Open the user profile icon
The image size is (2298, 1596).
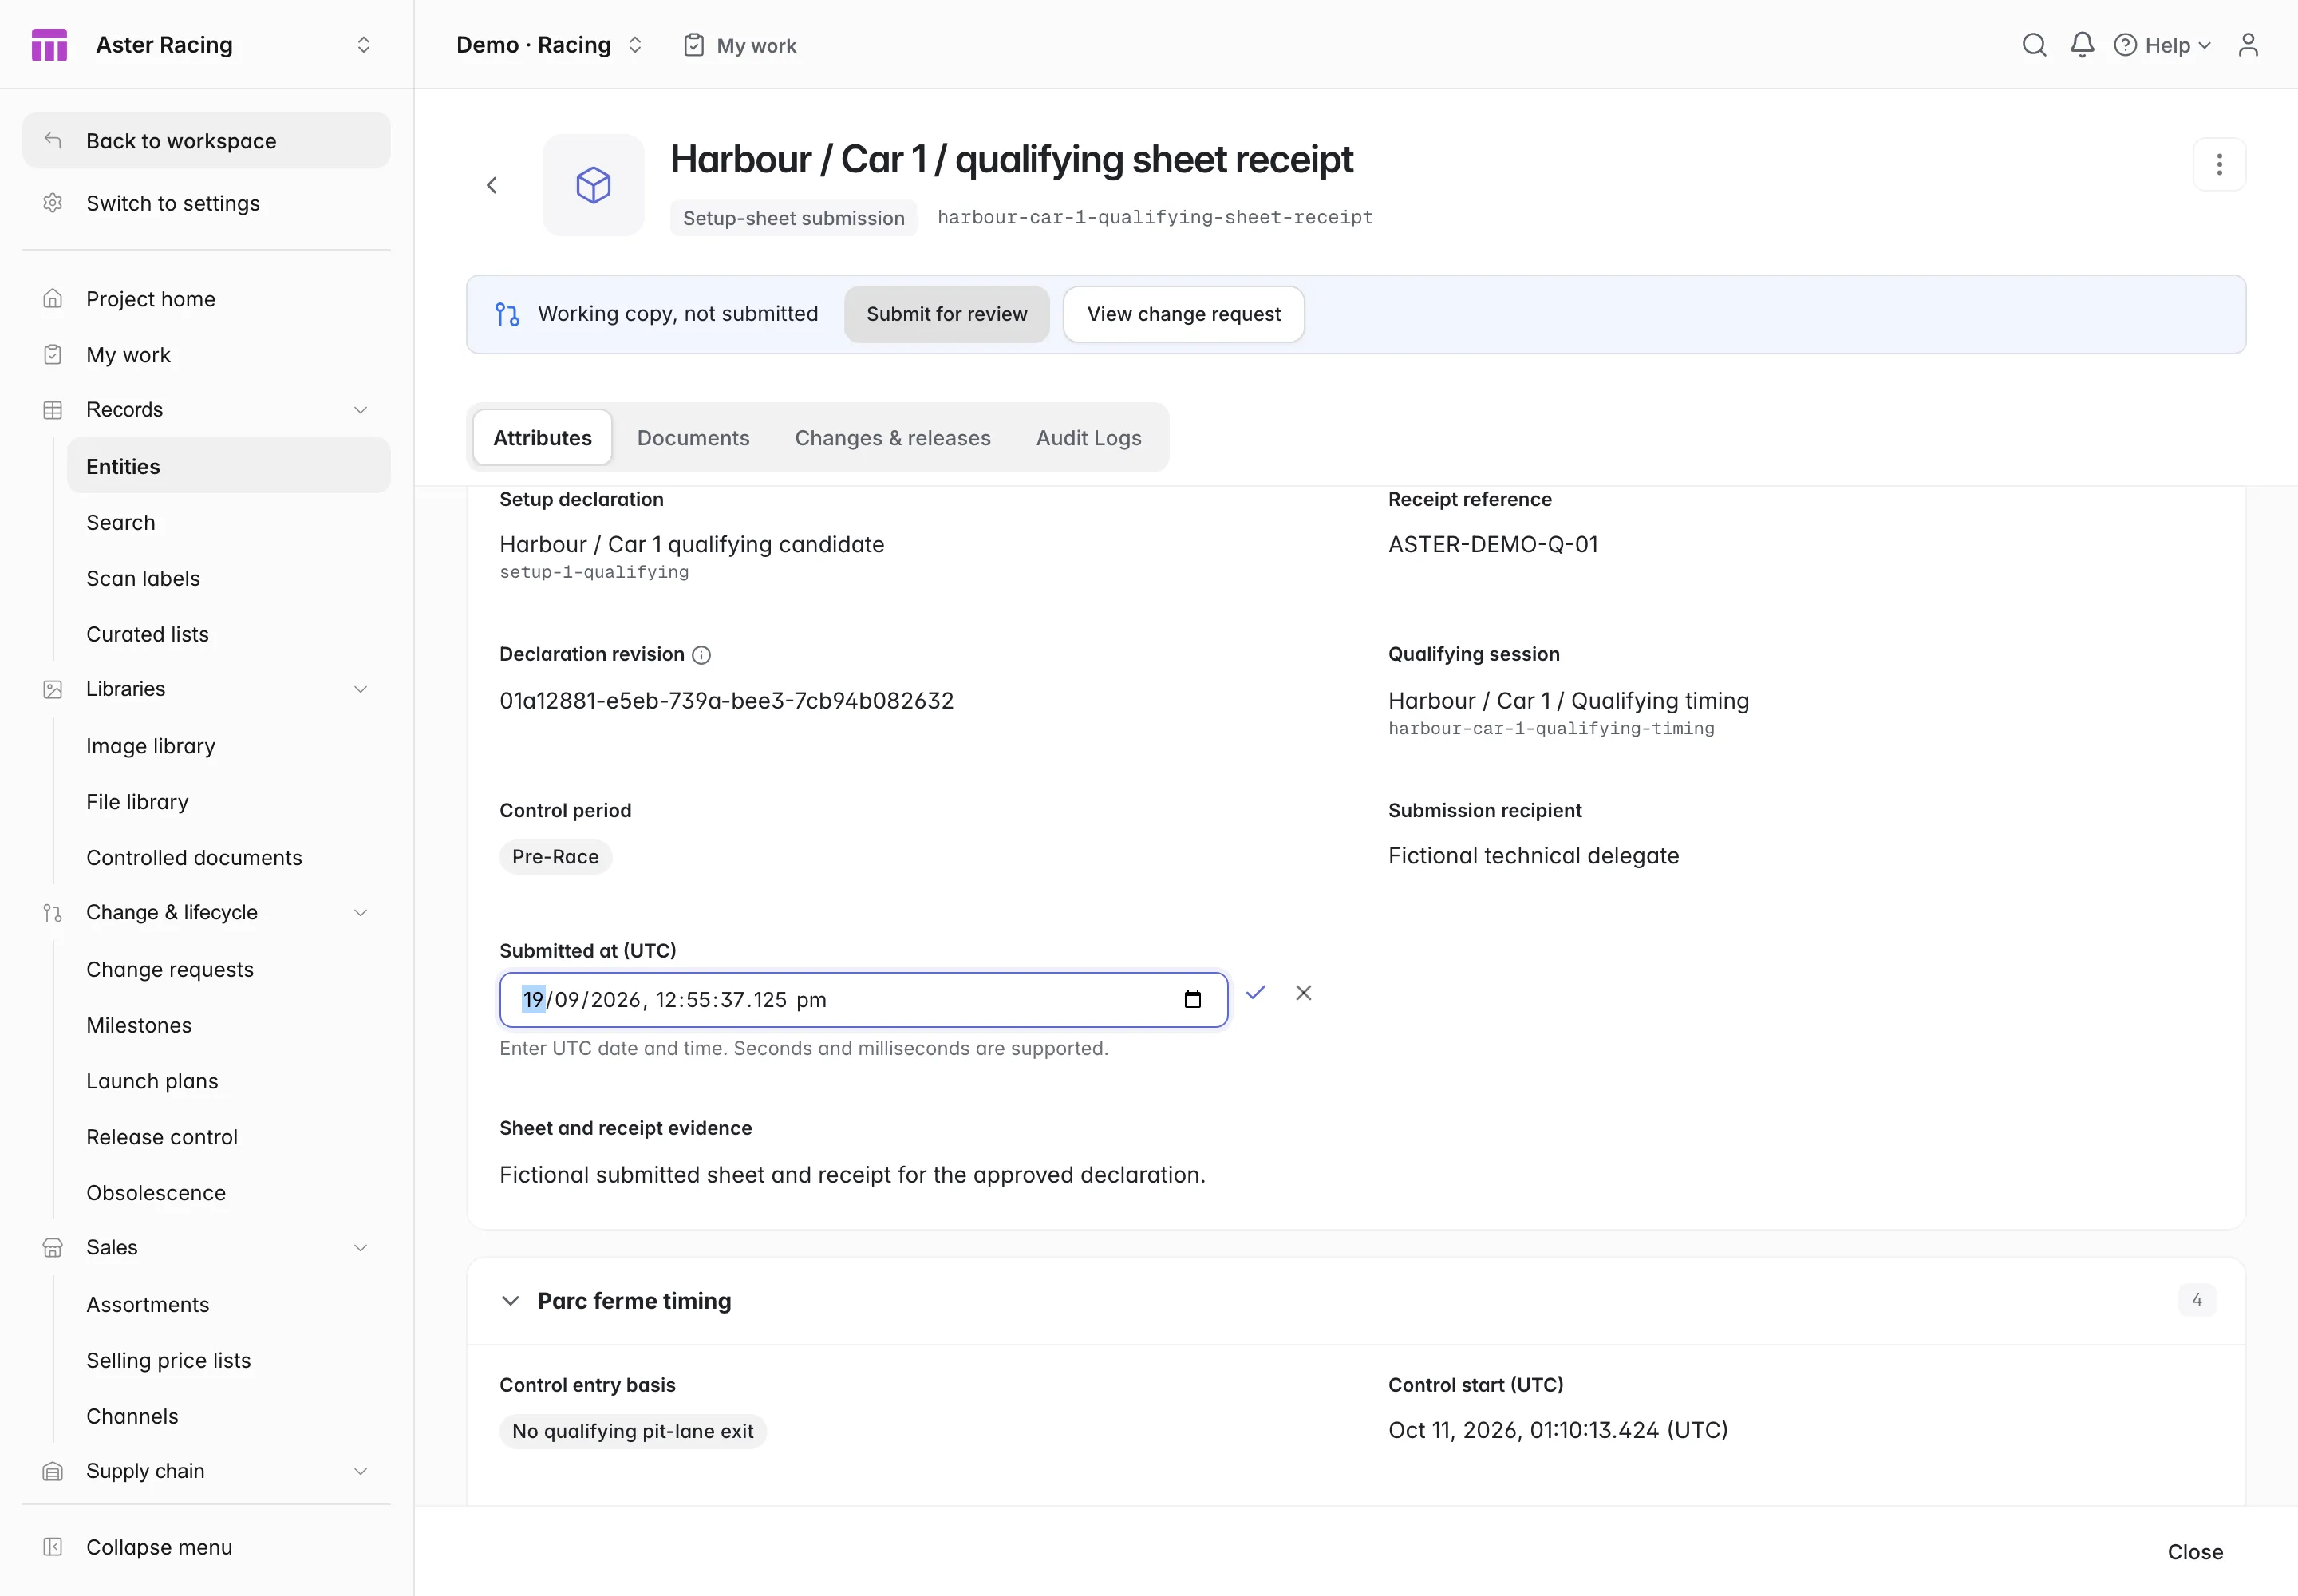[2248, 45]
